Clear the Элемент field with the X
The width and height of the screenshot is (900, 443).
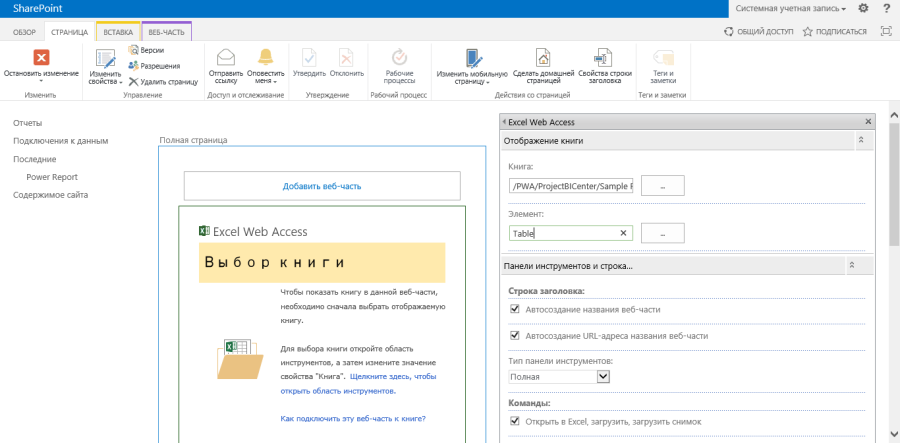(623, 233)
